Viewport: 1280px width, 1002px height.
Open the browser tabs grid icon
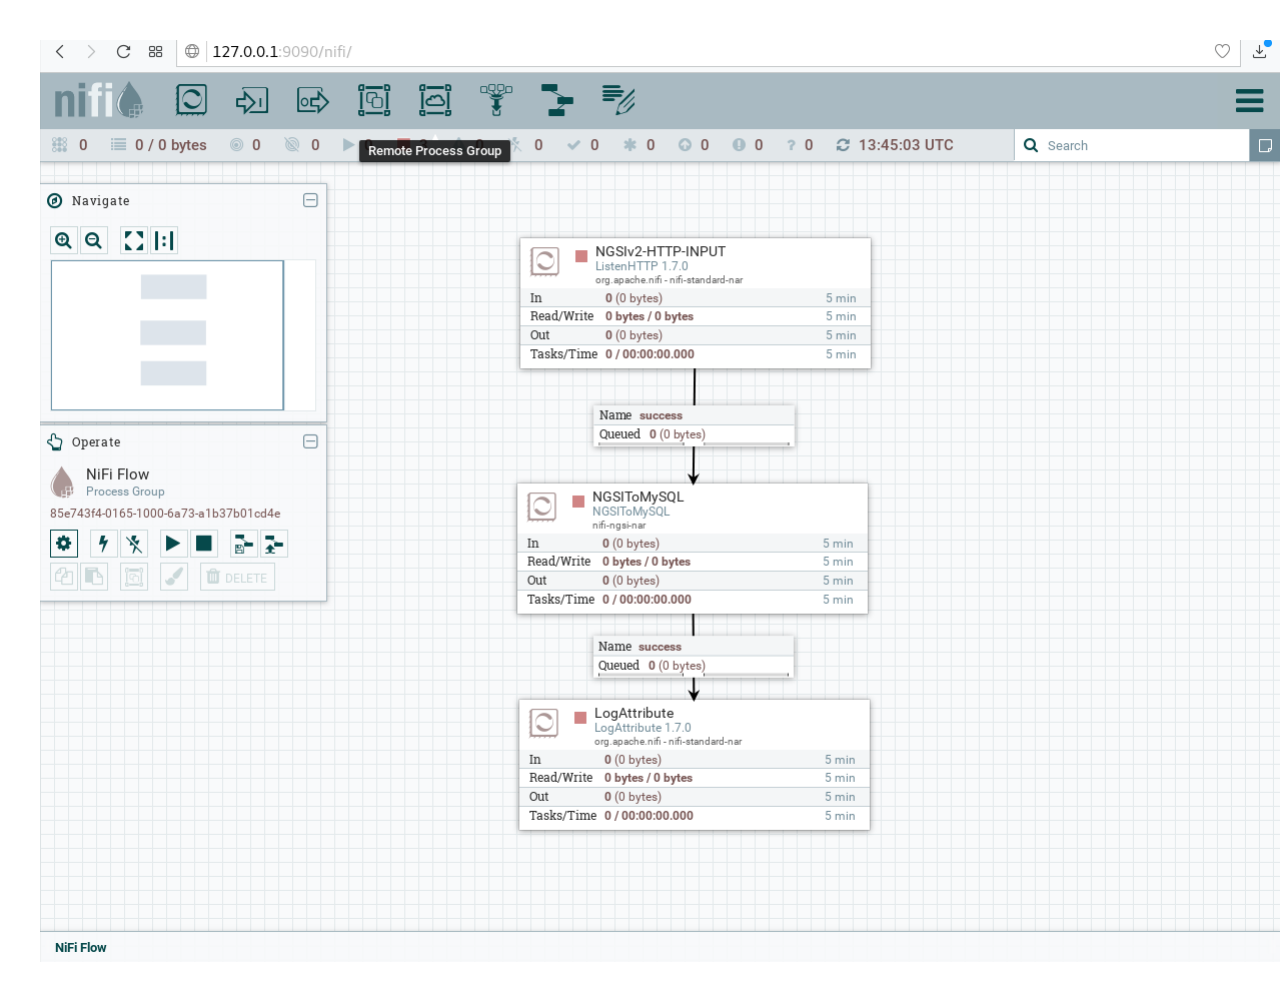(x=155, y=51)
